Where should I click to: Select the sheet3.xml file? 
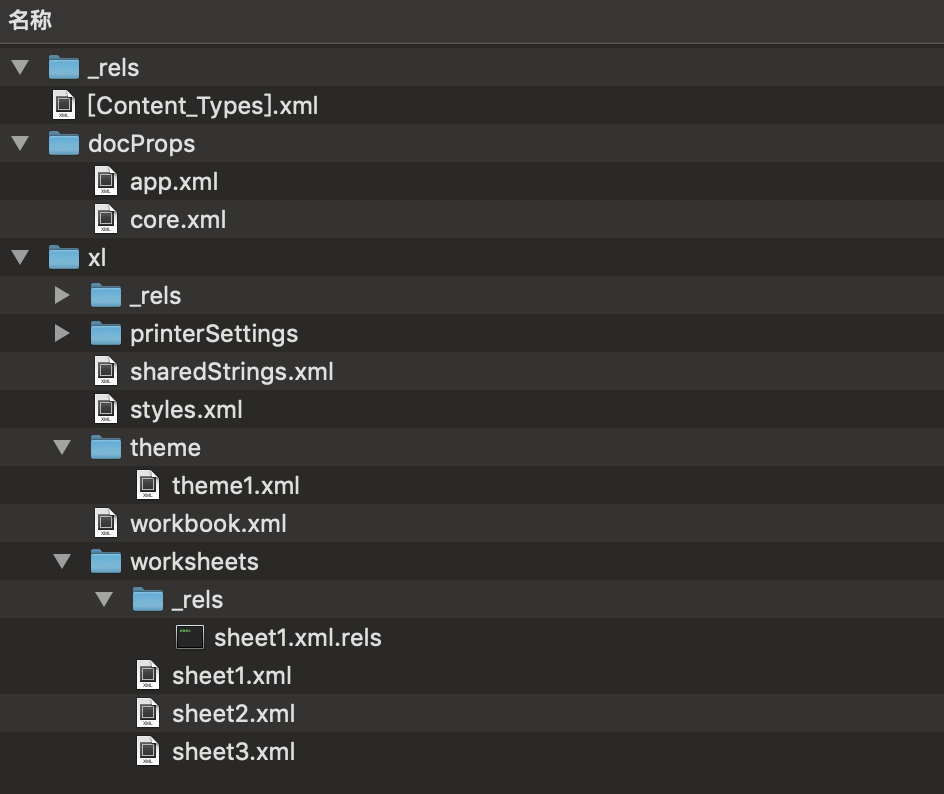tap(233, 751)
